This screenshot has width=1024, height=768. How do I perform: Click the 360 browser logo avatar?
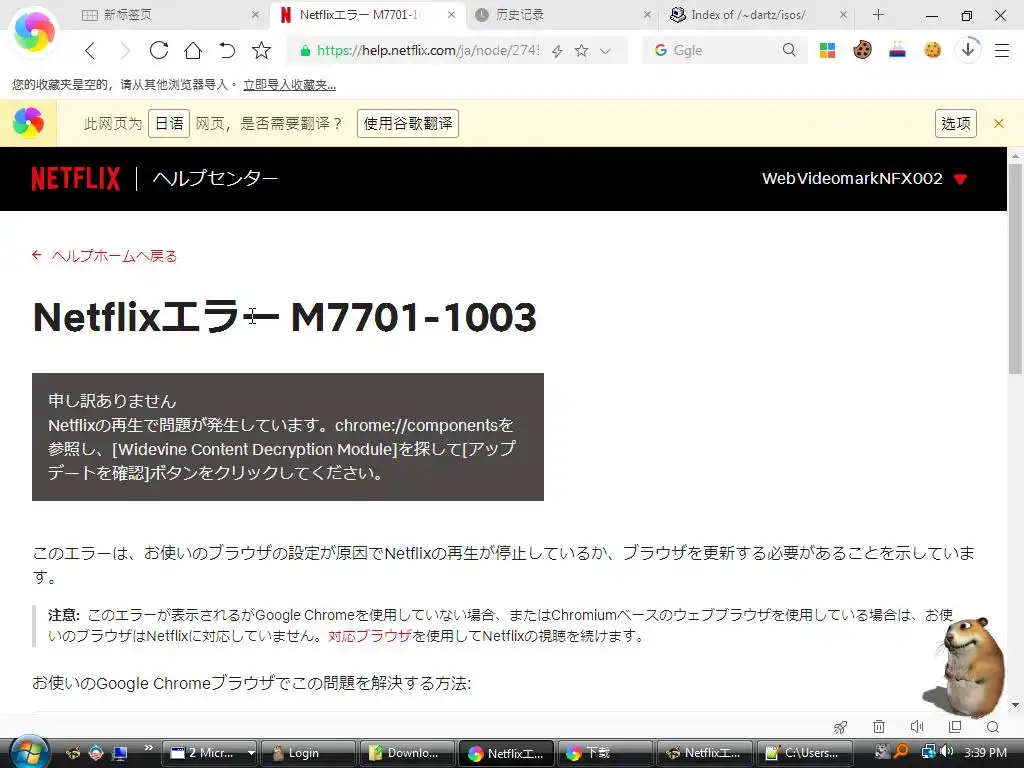click(35, 31)
